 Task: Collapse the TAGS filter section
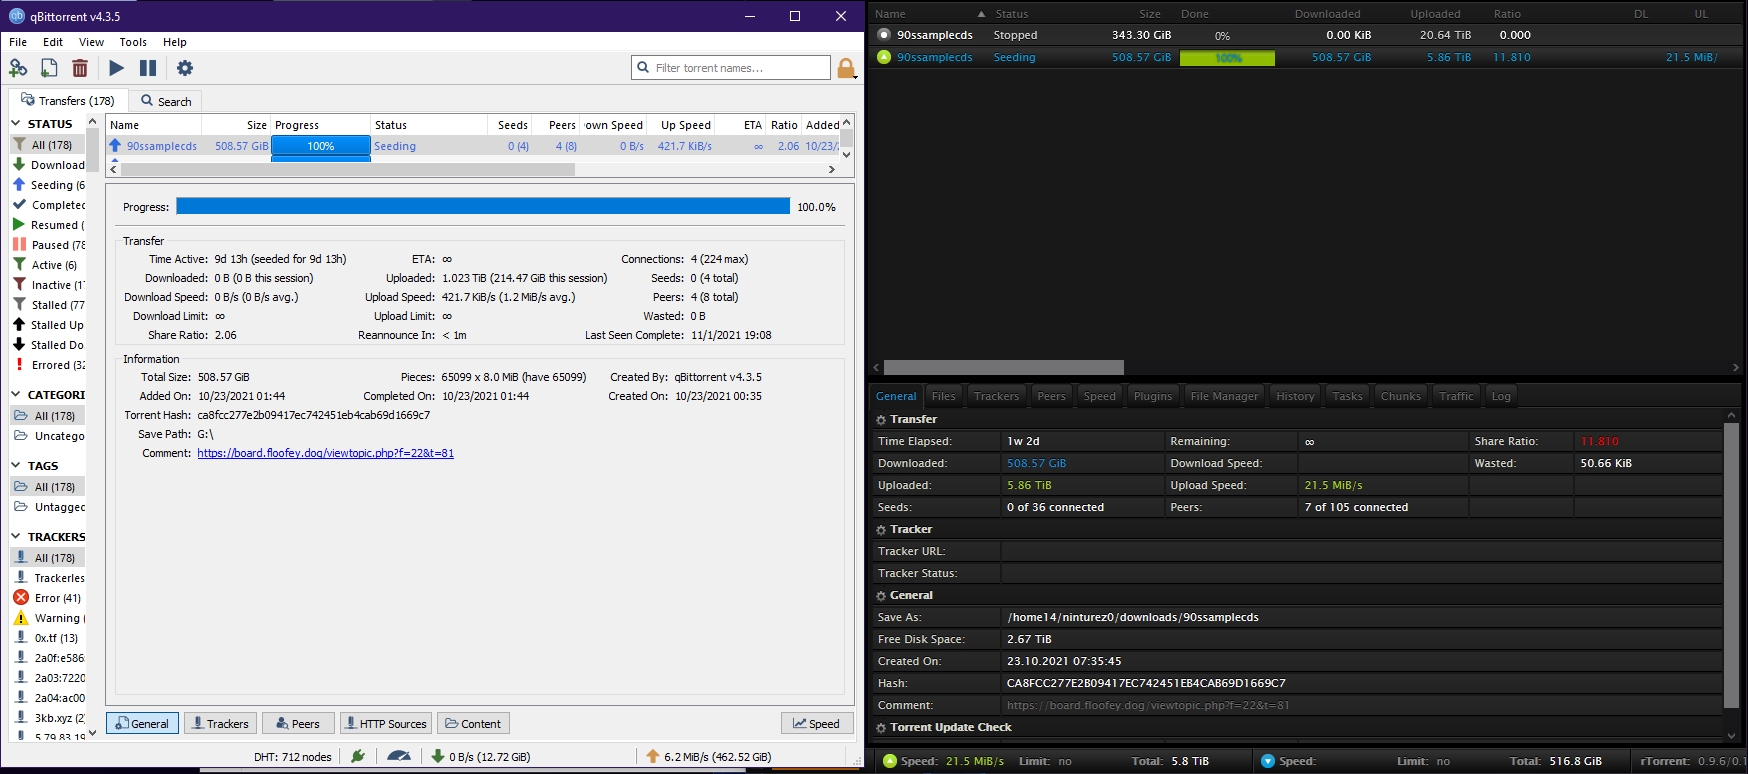tap(16, 466)
